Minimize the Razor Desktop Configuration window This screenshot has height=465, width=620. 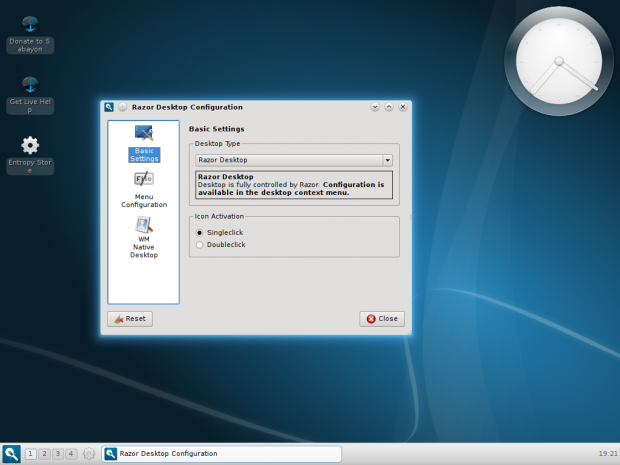point(375,107)
